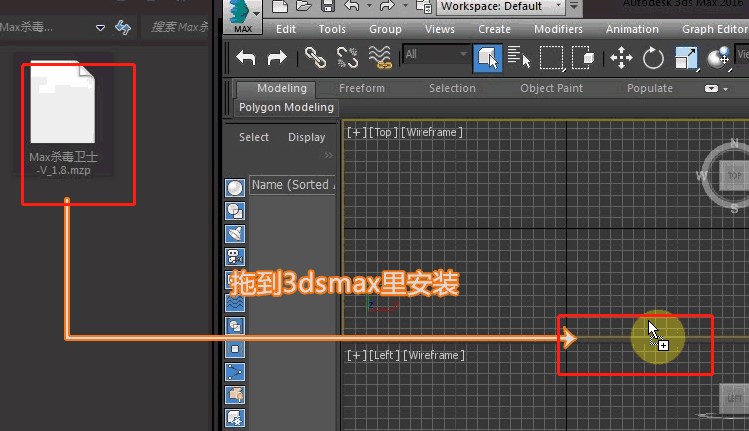
Task: Select the Select and Link tool
Action: (315, 58)
